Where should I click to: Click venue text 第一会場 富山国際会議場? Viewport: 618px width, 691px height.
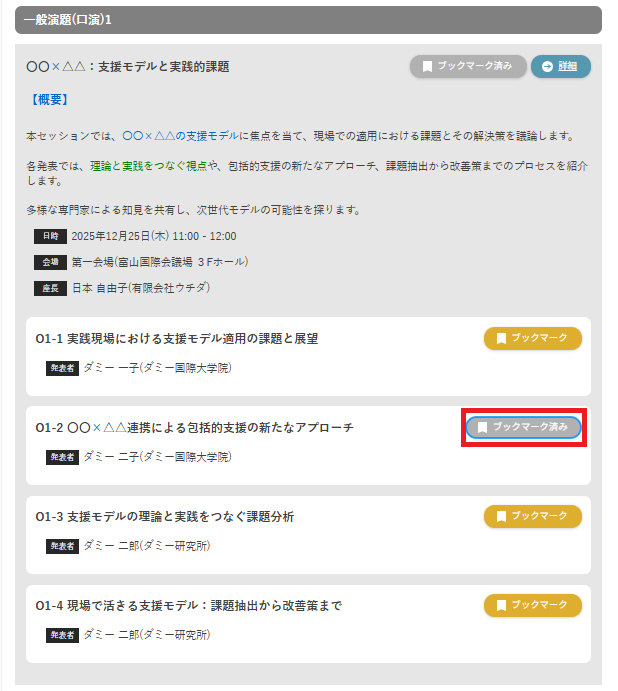tap(160, 262)
